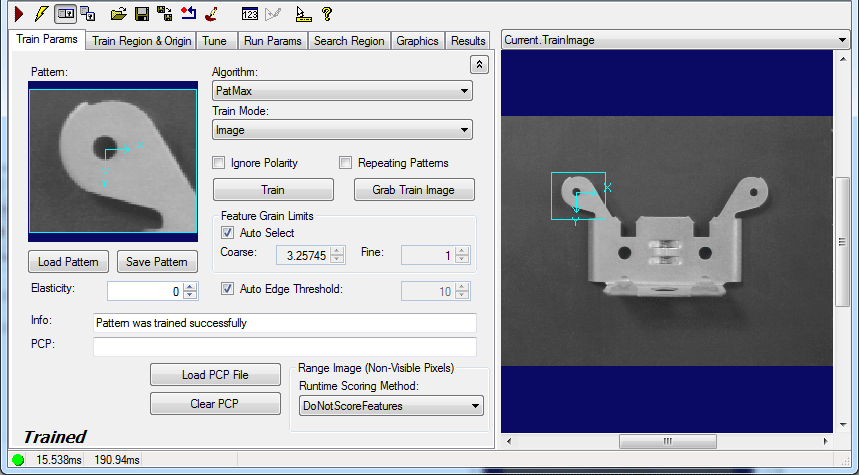Click the Trained status label

(x=55, y=437)
